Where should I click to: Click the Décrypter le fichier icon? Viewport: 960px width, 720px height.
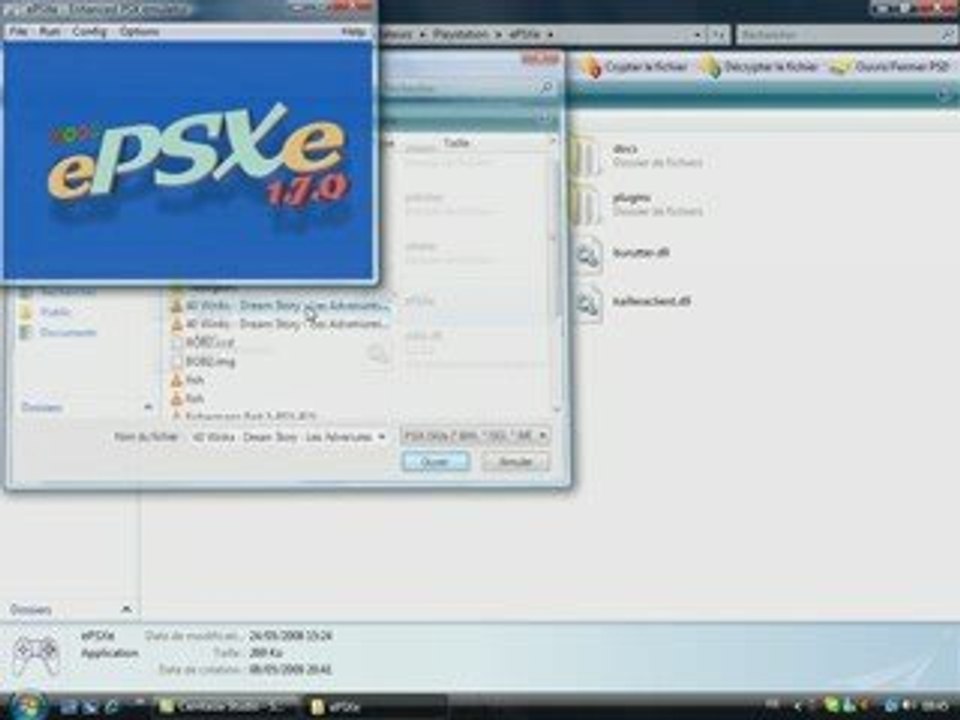point(711,67)
